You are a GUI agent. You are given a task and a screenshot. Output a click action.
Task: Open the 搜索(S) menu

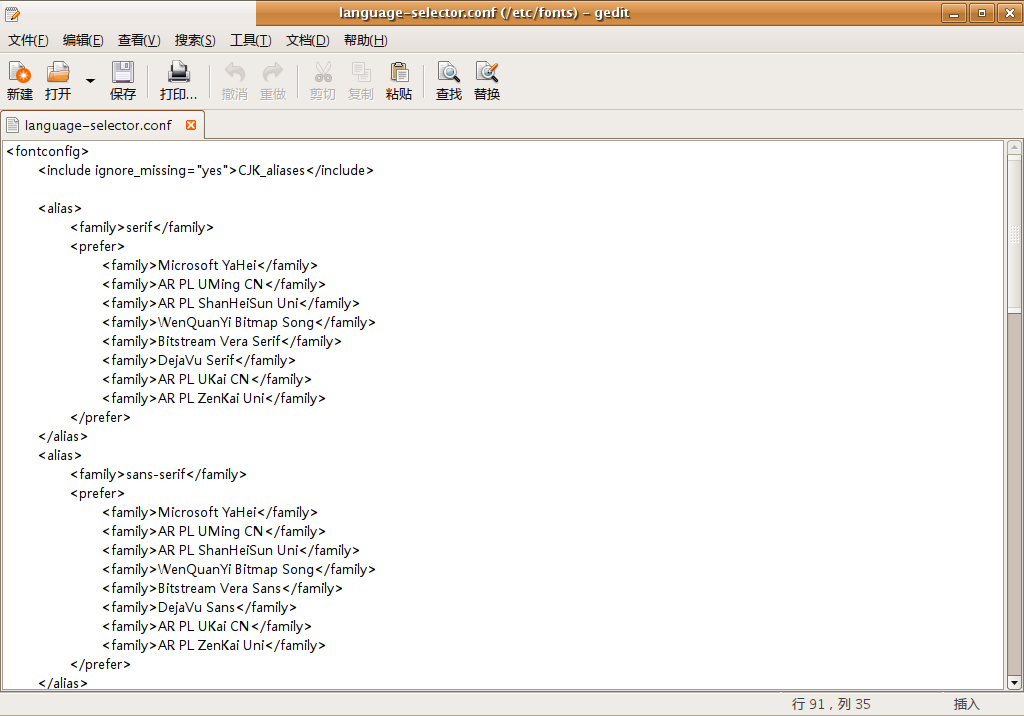tap(195, 41)
